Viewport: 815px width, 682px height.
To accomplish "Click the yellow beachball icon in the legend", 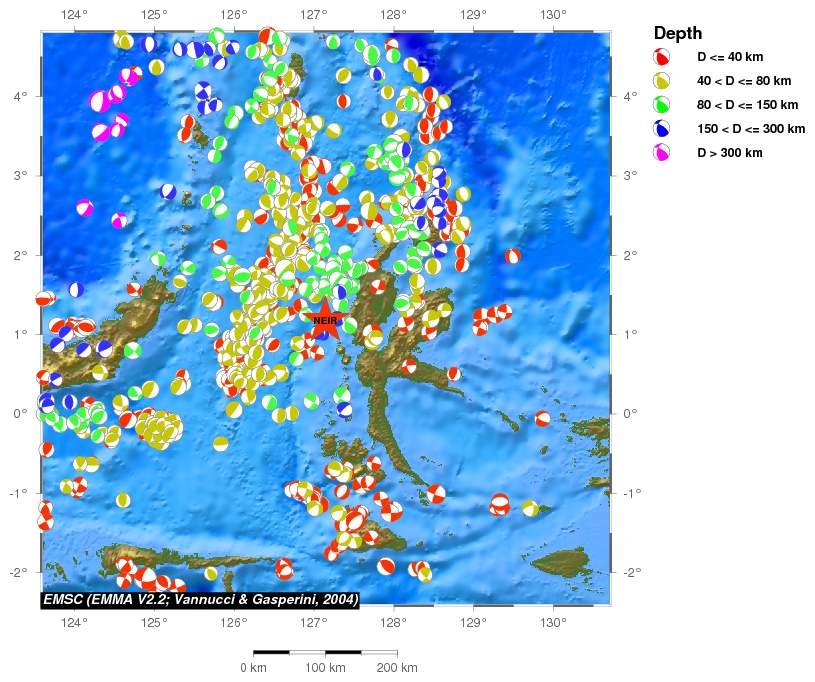I will 662,81.
